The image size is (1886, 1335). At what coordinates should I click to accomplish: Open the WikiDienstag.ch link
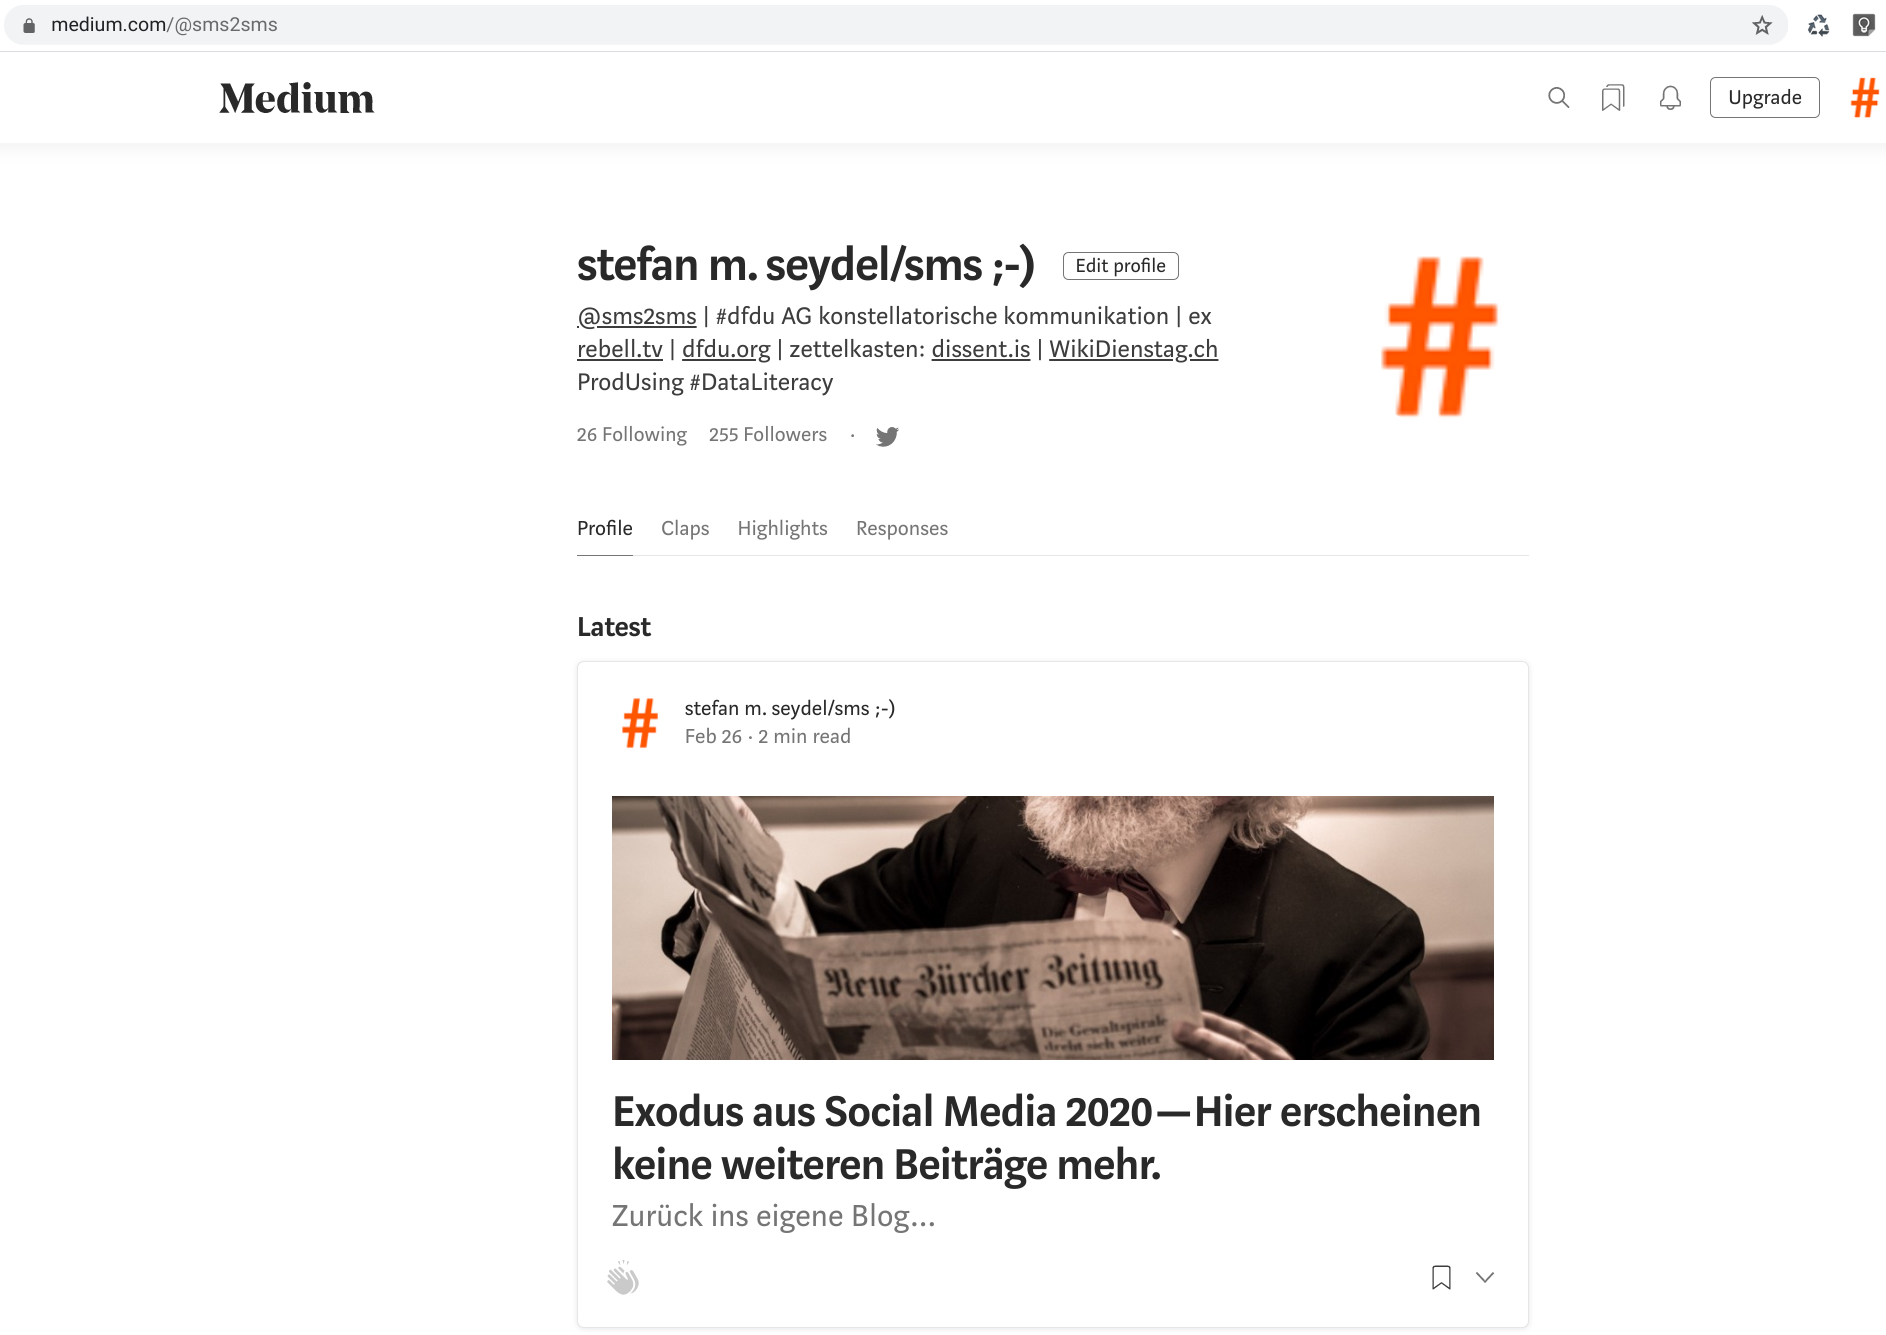[1133, 349]
